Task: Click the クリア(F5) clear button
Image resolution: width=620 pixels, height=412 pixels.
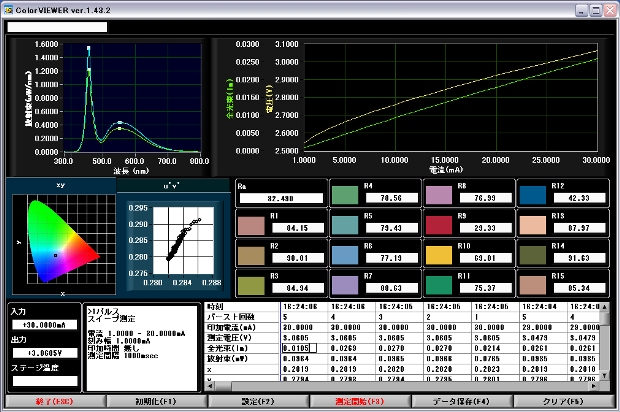Action: pos(565,402)
